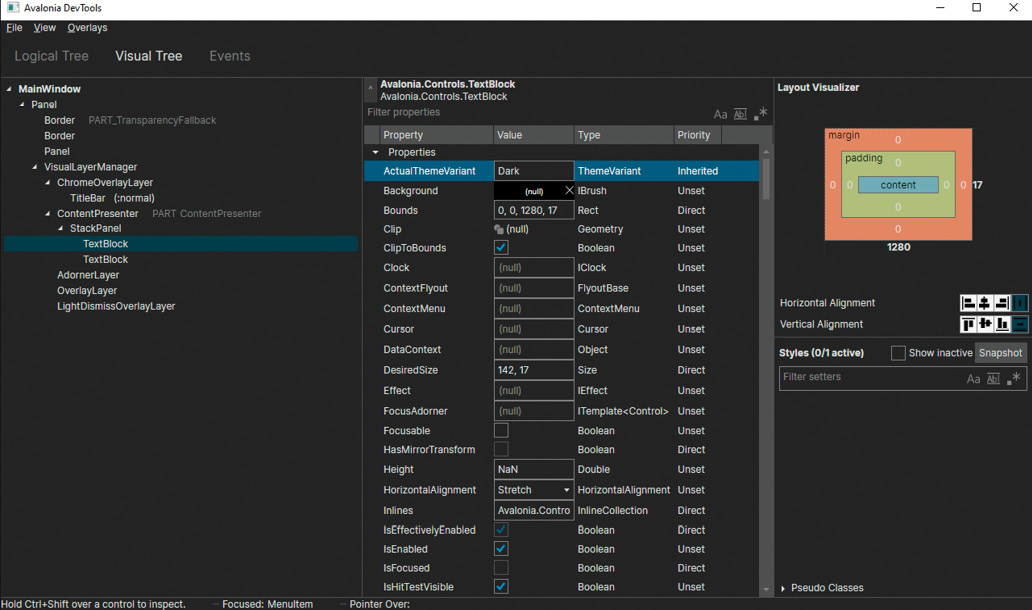Toggle whole-word match in Filter setters
This screenshot has height=610, width=1032.
tap(994, 379)
